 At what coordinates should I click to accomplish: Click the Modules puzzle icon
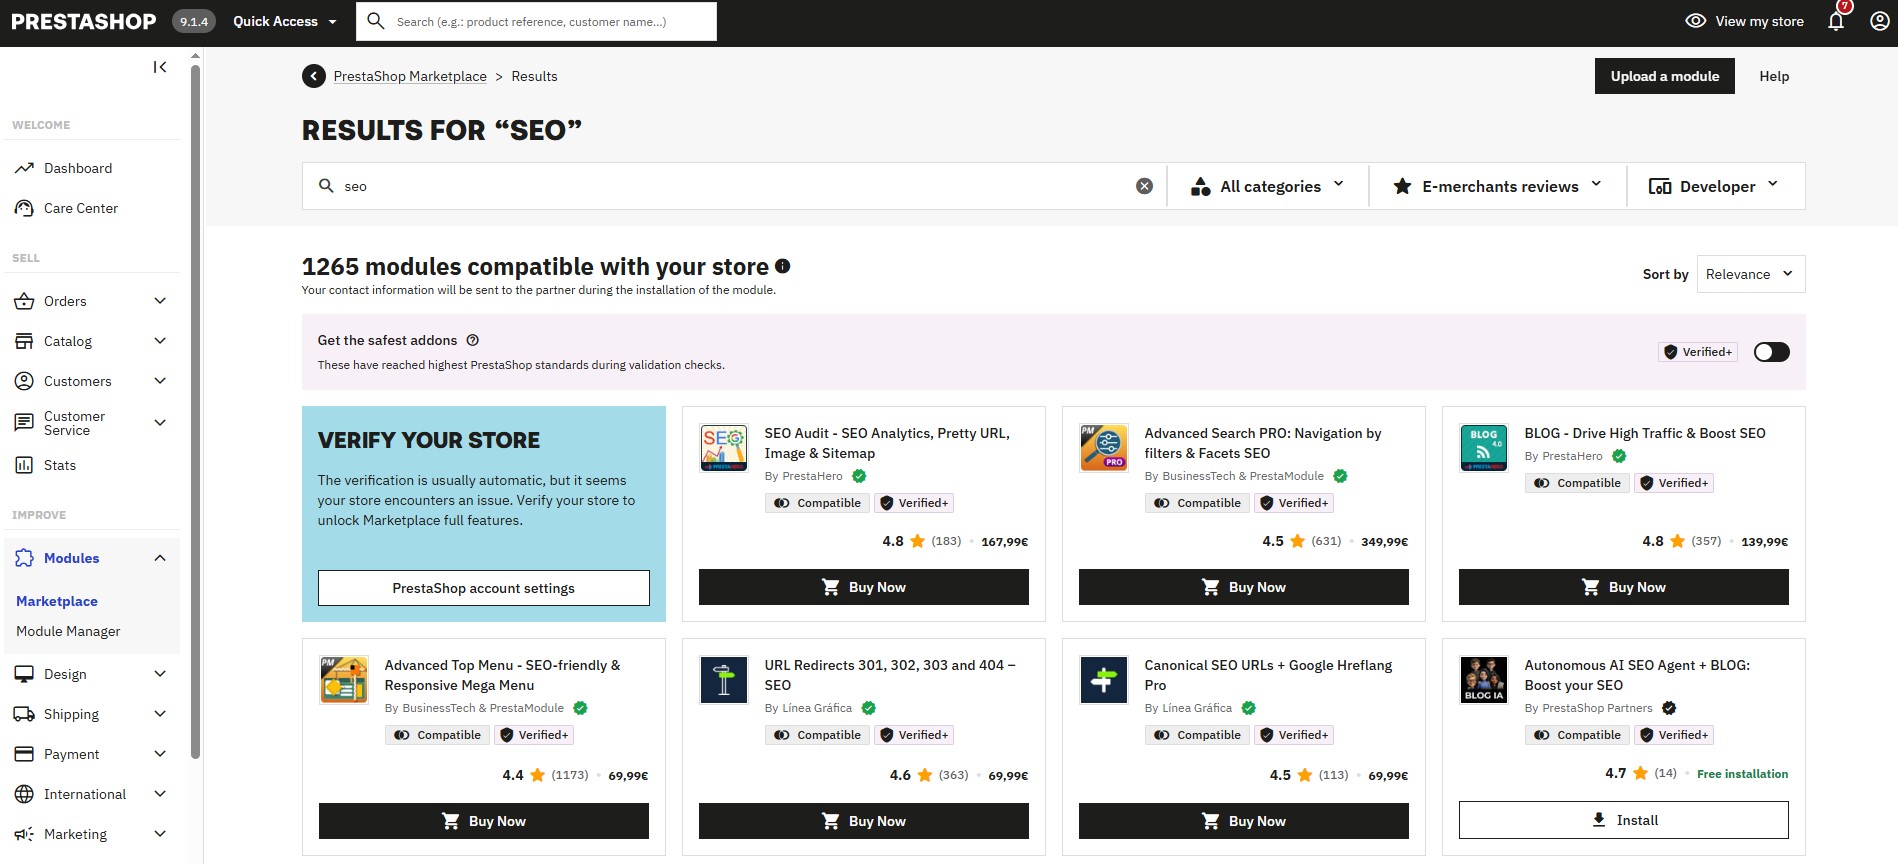24,558
